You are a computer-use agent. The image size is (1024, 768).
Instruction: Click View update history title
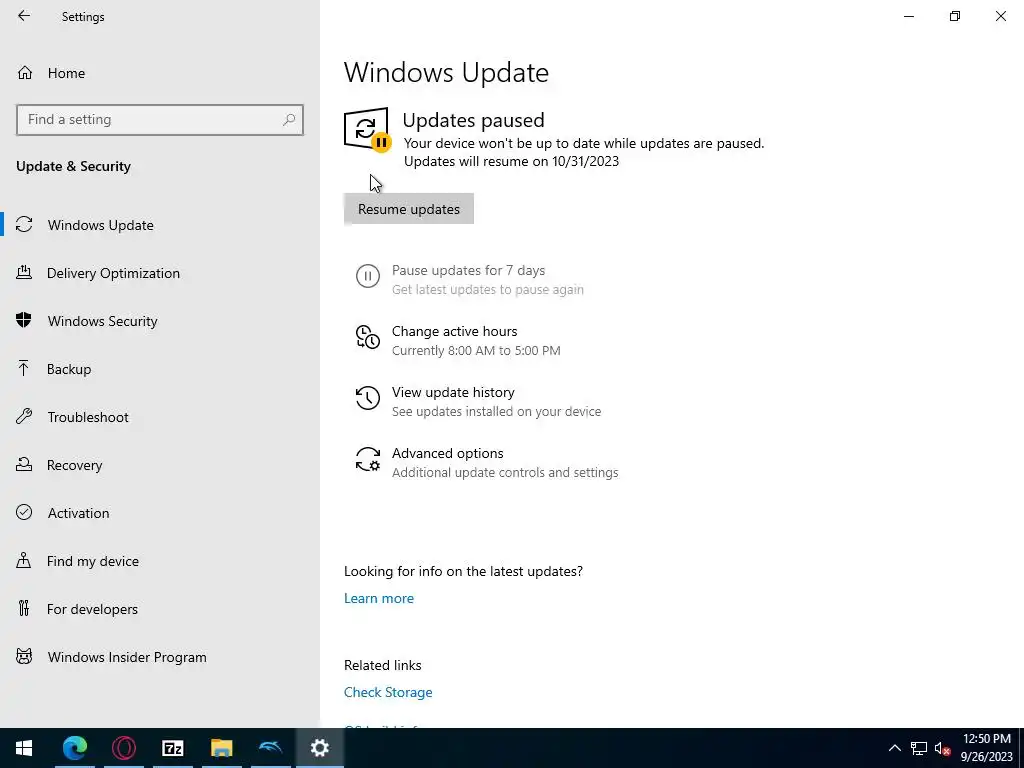click(453, 392)
